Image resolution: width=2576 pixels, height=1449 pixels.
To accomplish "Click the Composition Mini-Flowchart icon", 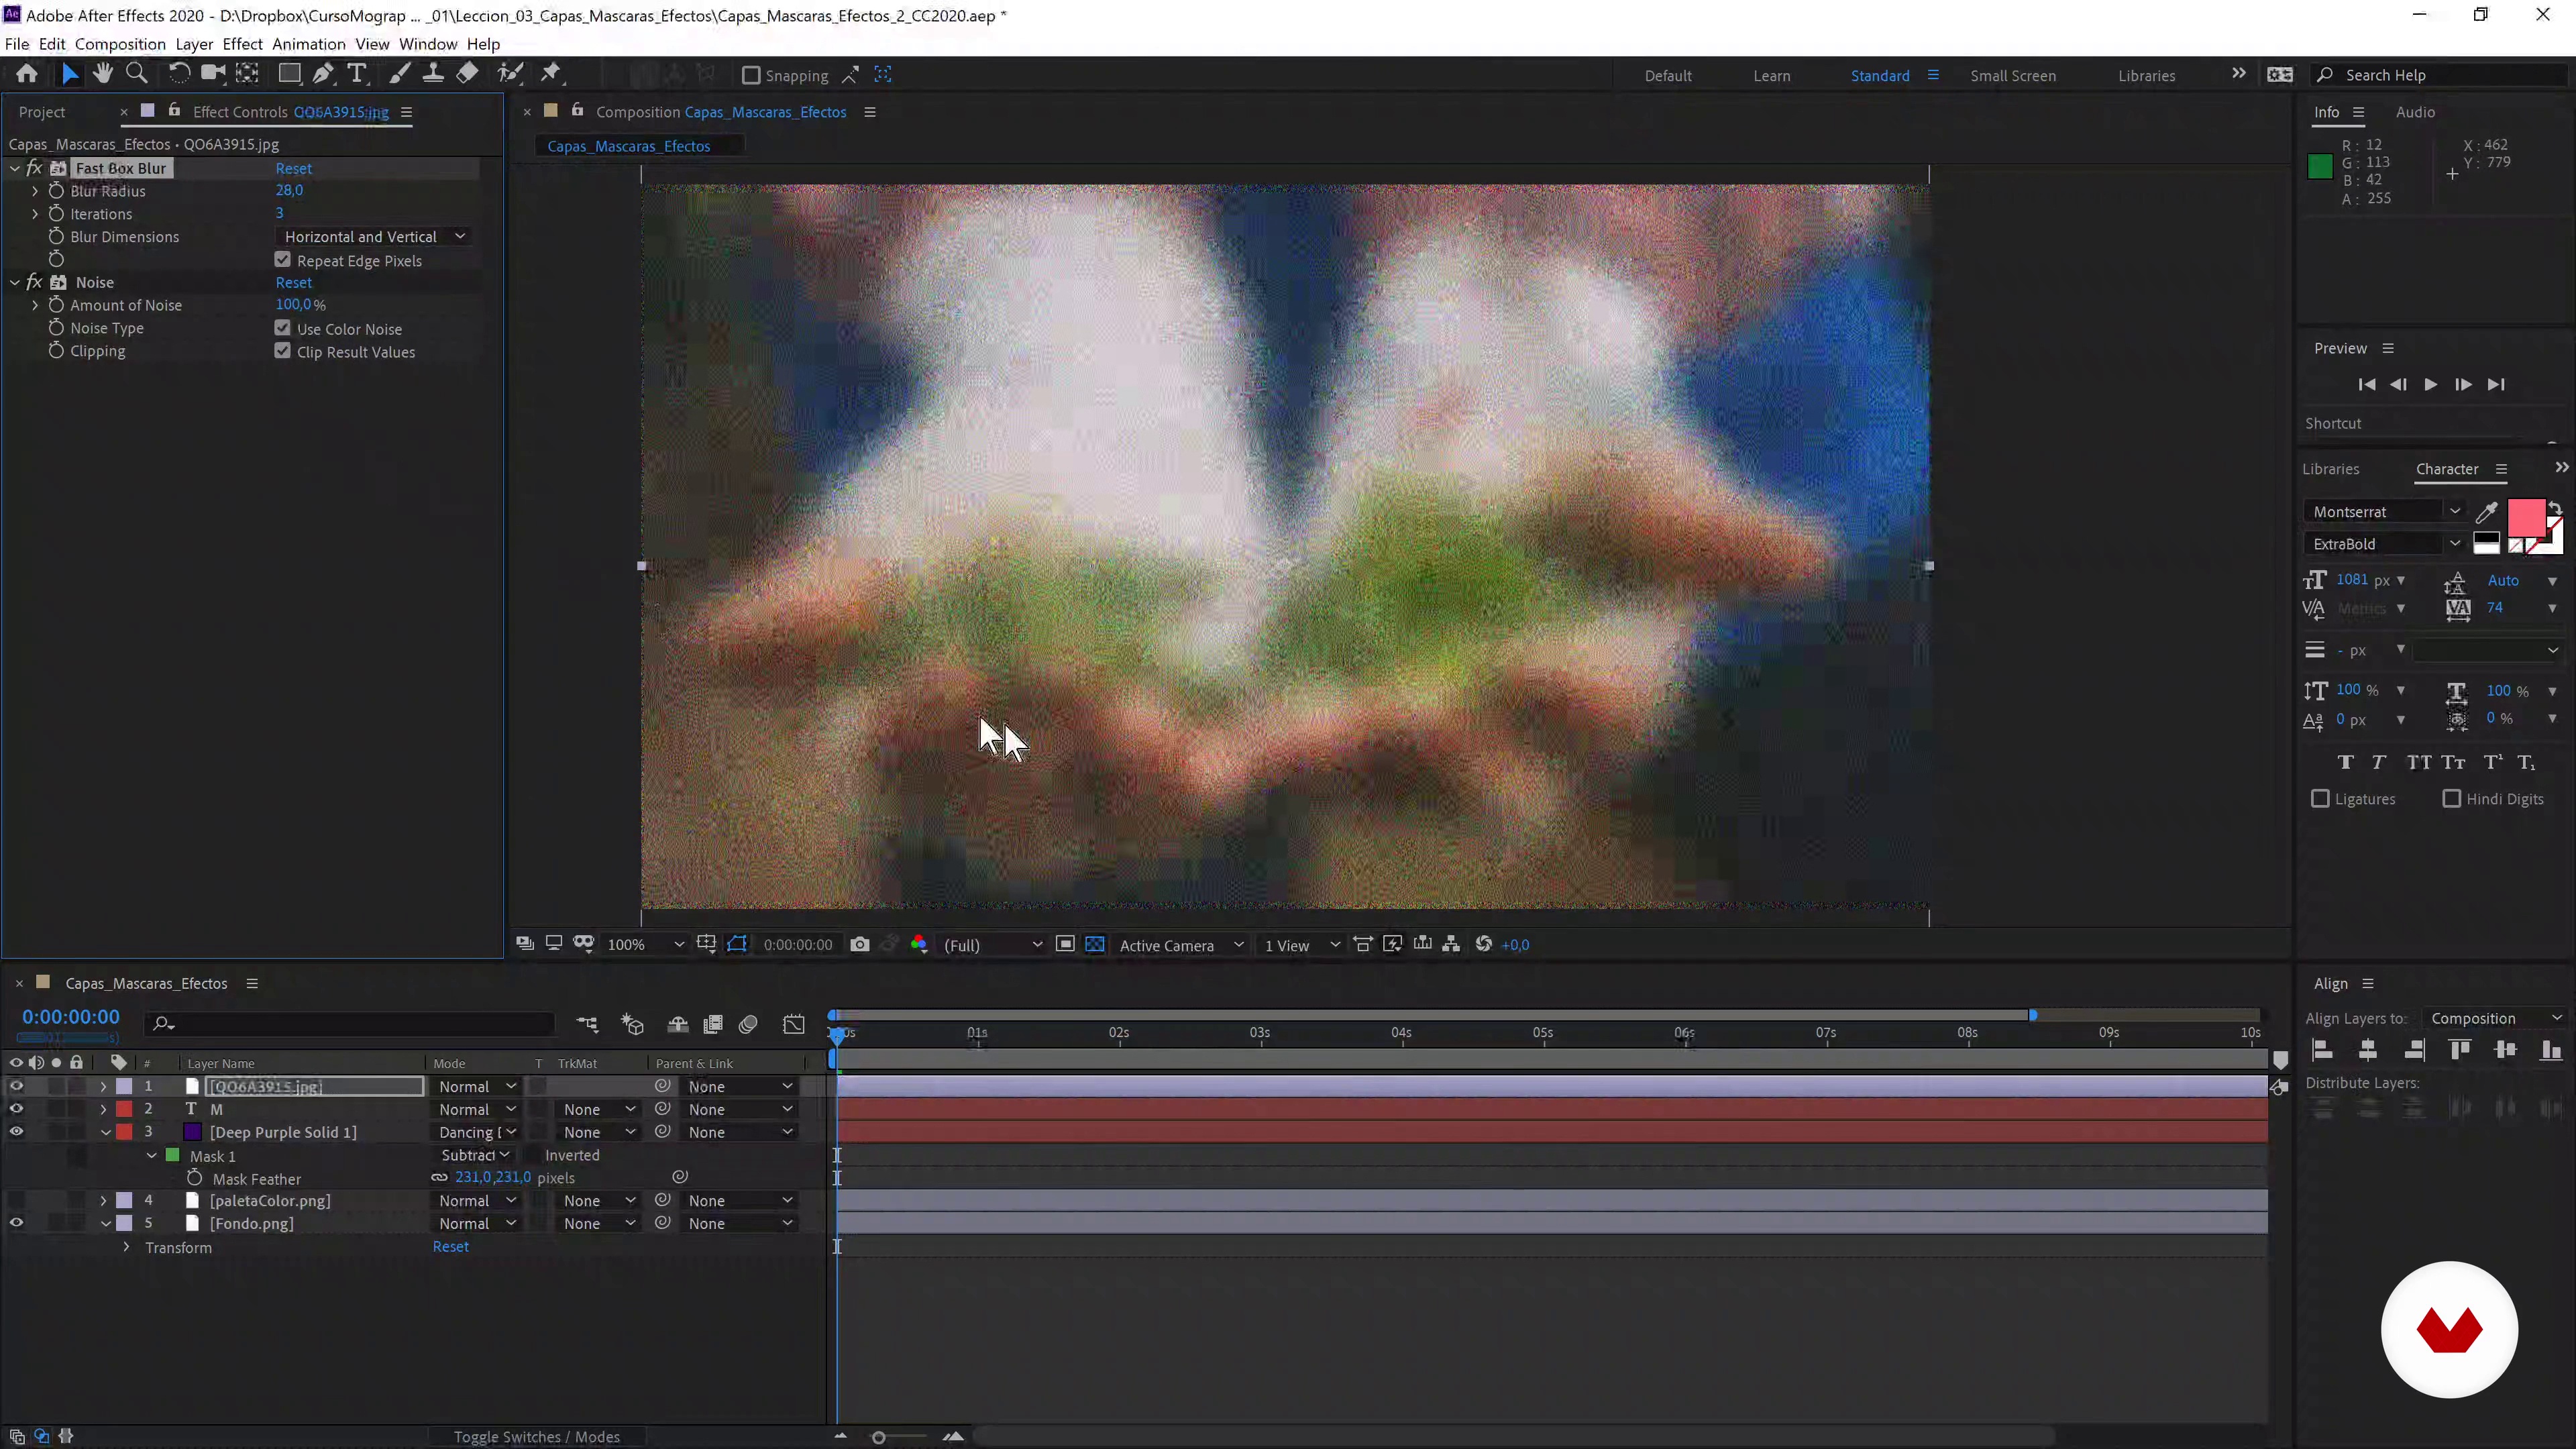I will pyautogui.click(x=587, y=1024).
